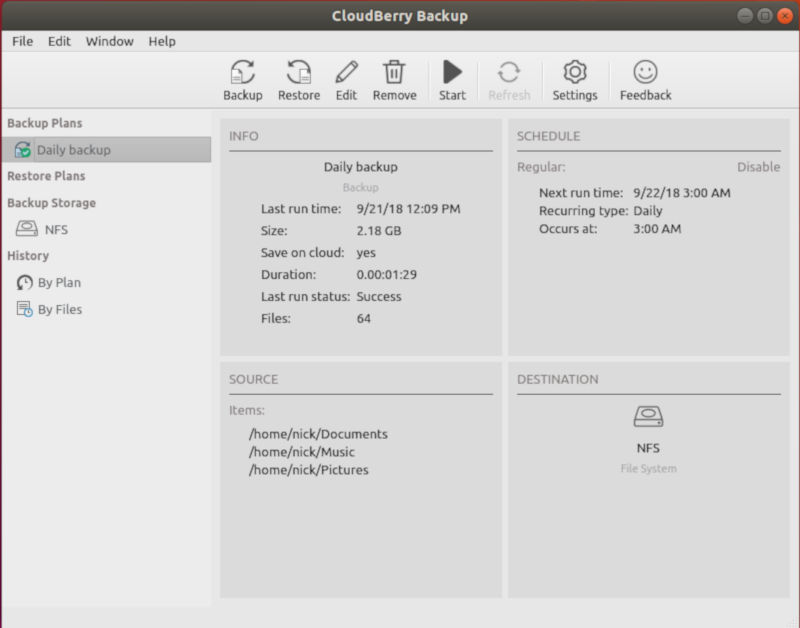This screenshot has height=628, width=800.
Task: Open CloudBerry Settings
Action: [x=574, y=78]
